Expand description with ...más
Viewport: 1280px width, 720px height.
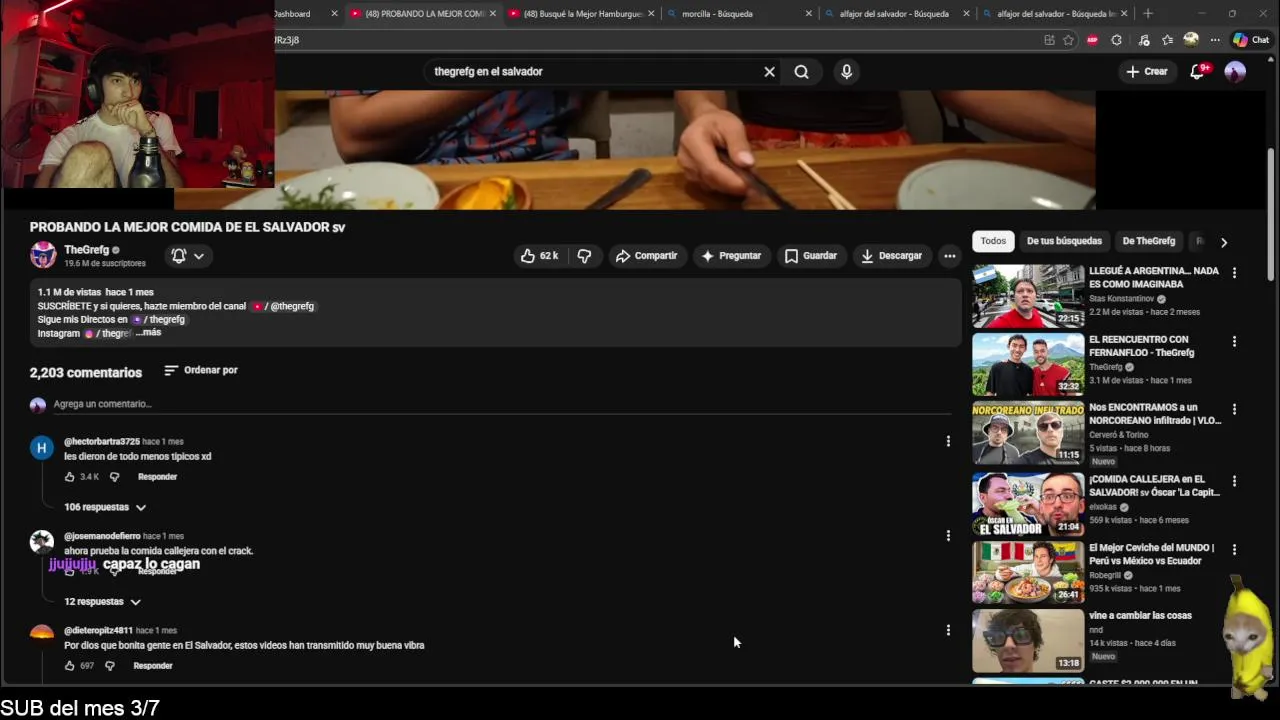(148, 332)
